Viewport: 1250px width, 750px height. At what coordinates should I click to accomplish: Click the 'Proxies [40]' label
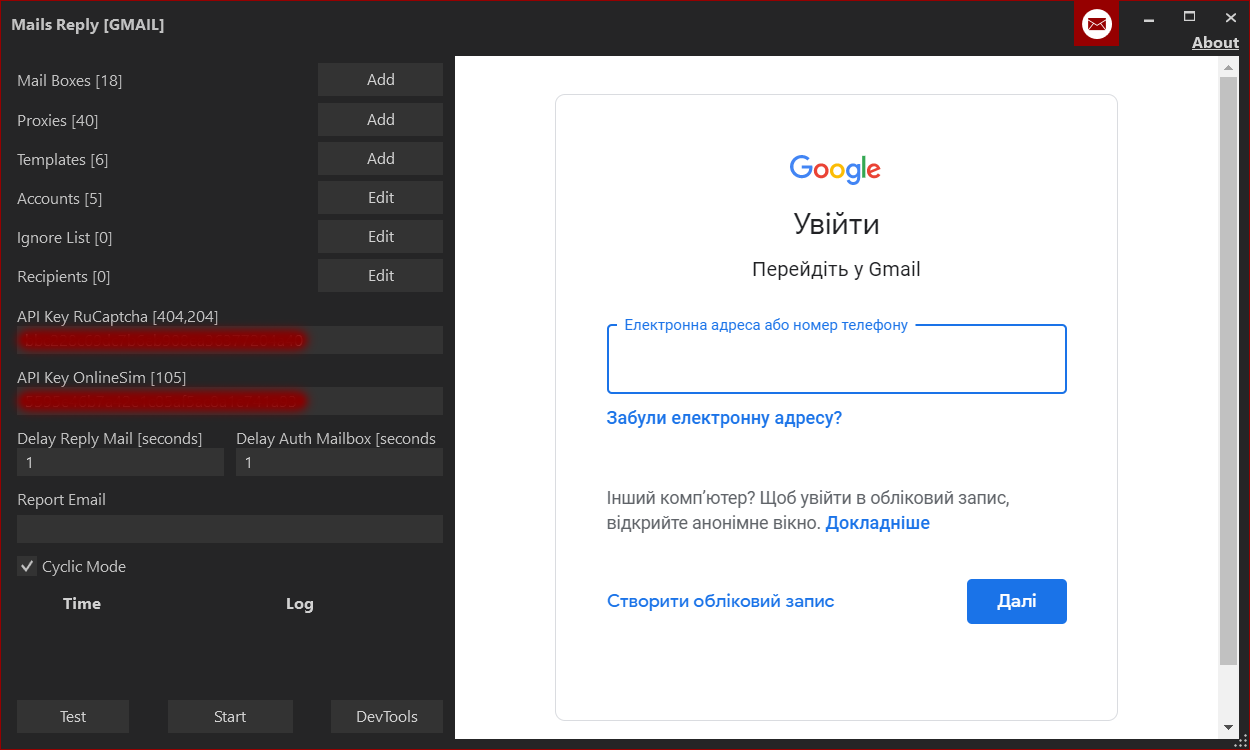(x=58, y=121)
